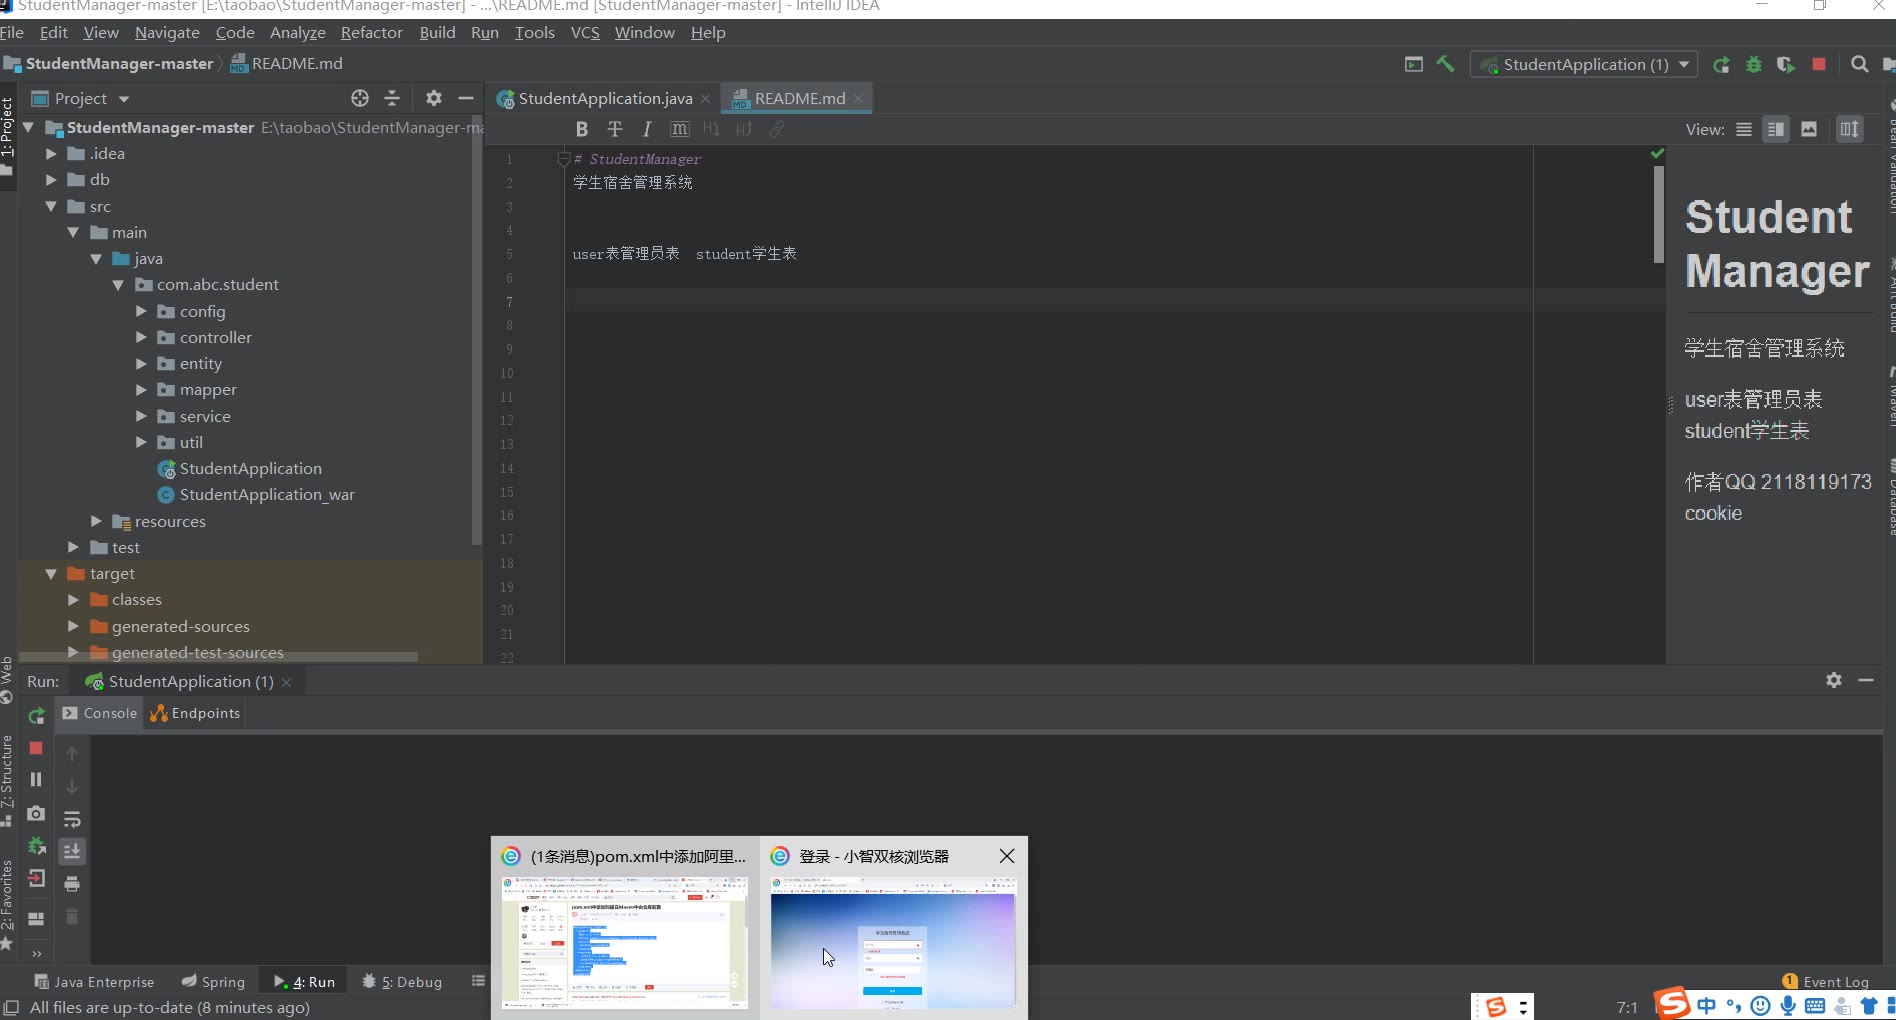
Task: Start debugging with the green bug icon
Action: [1753, 65]
